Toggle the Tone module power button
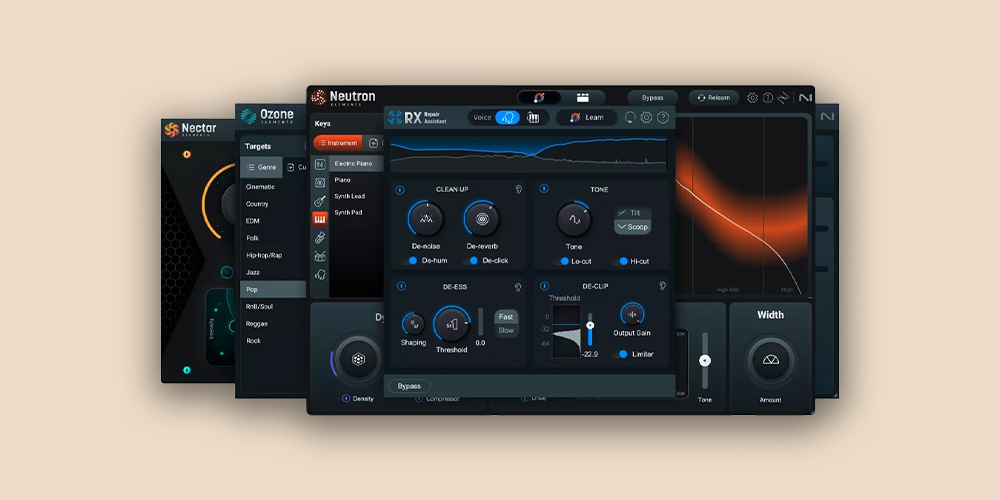Screen dimensions: 1000x500 (544, 189)
